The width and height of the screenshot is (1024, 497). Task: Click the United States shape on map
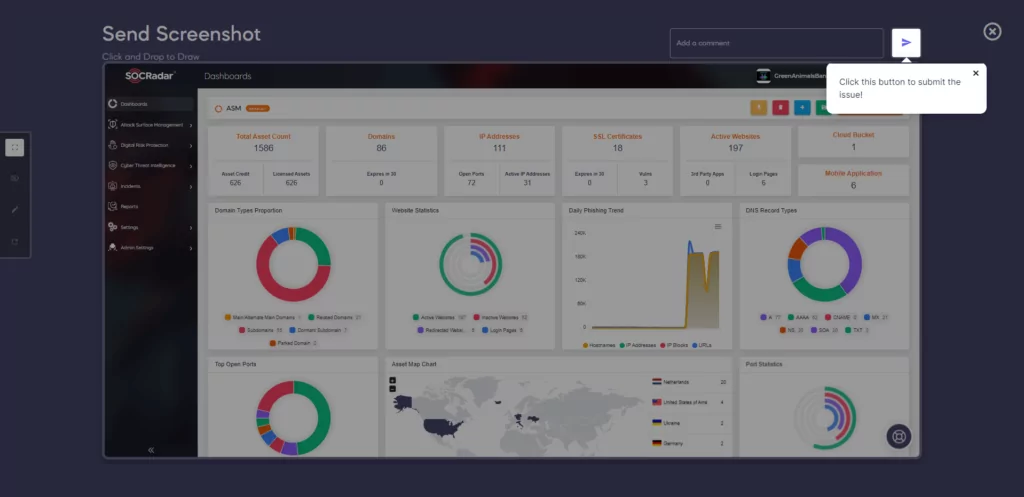coord(442,427)
